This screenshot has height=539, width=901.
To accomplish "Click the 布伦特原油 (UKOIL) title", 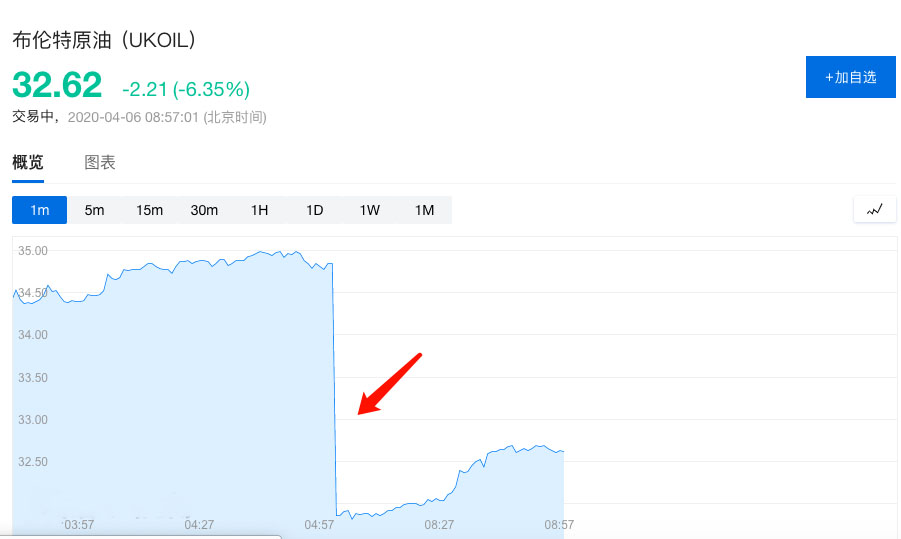I will (104, 40).
